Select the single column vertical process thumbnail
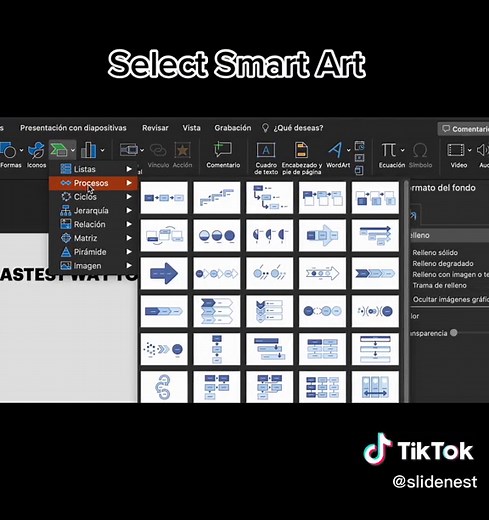The height and width of the screenshot is (520, 489). pyautogui.click(x=217, y=349)
